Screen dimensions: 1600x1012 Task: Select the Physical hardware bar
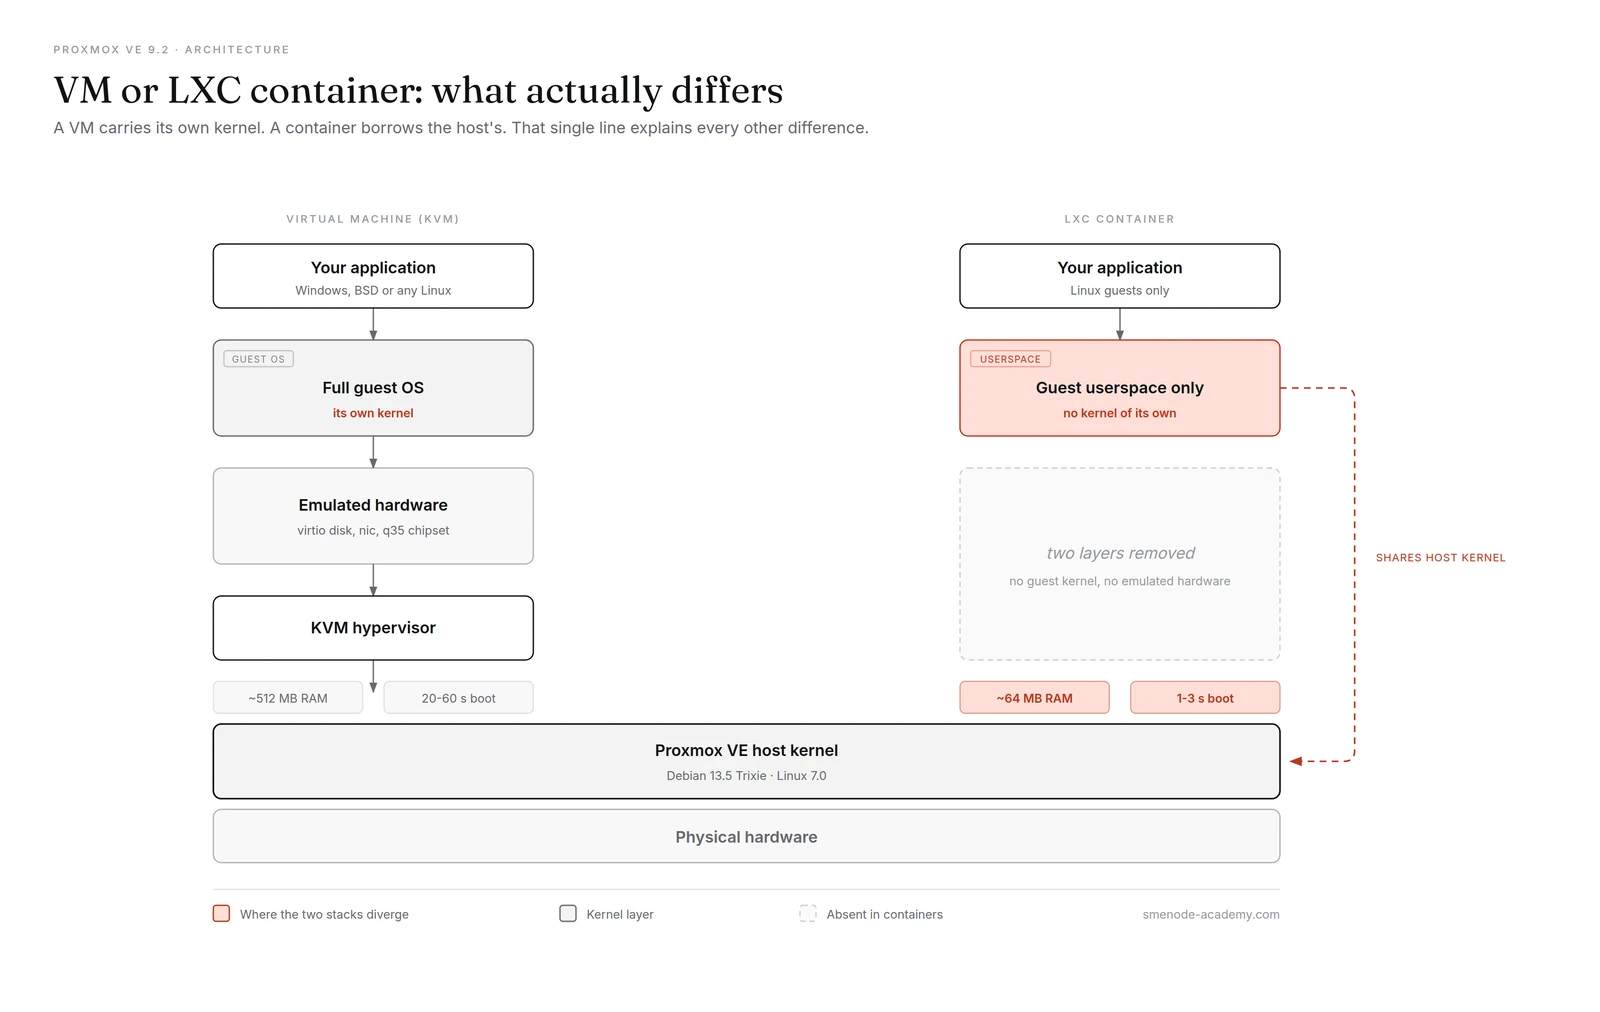746,836
